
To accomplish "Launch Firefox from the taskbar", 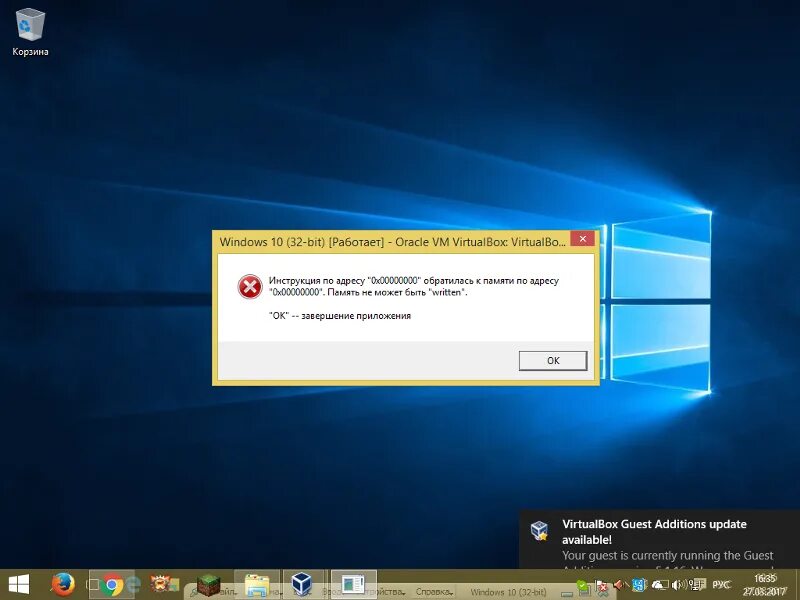I will [63, 585].
